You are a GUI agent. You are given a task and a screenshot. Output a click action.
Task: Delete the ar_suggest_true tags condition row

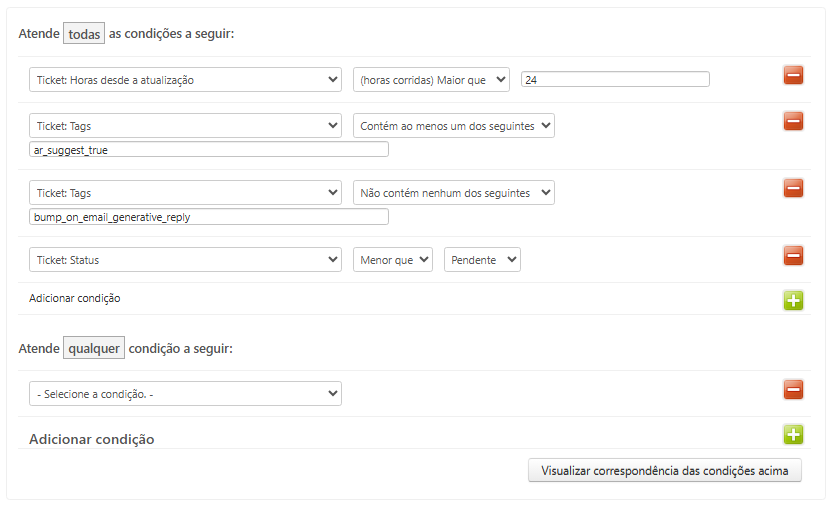point(793,121)
